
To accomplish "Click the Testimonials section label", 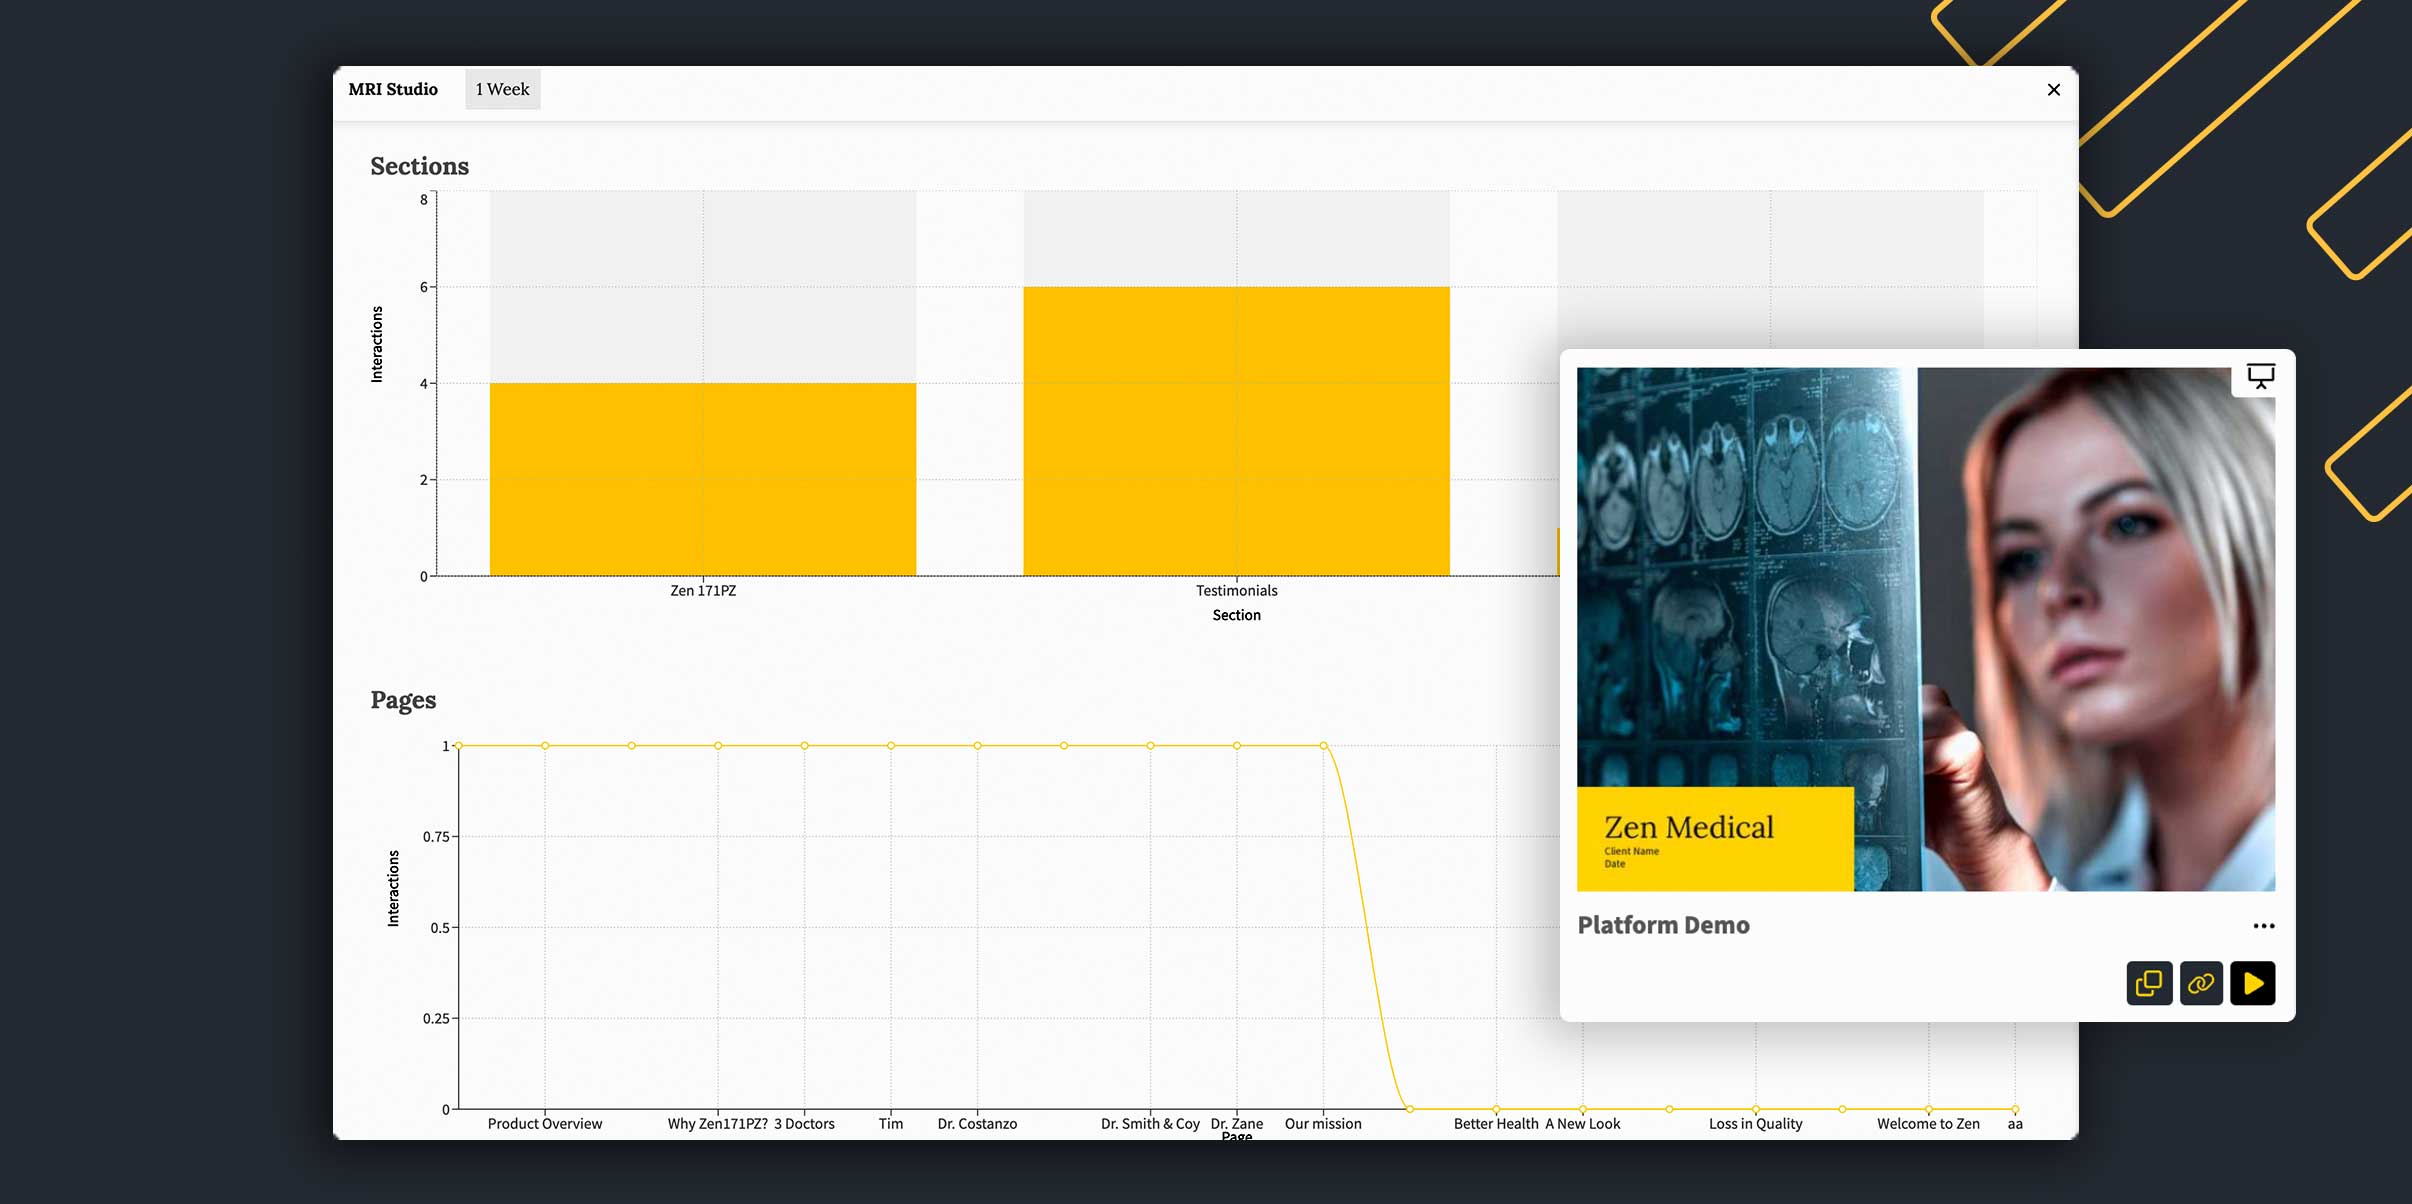I will point(1236,590).
